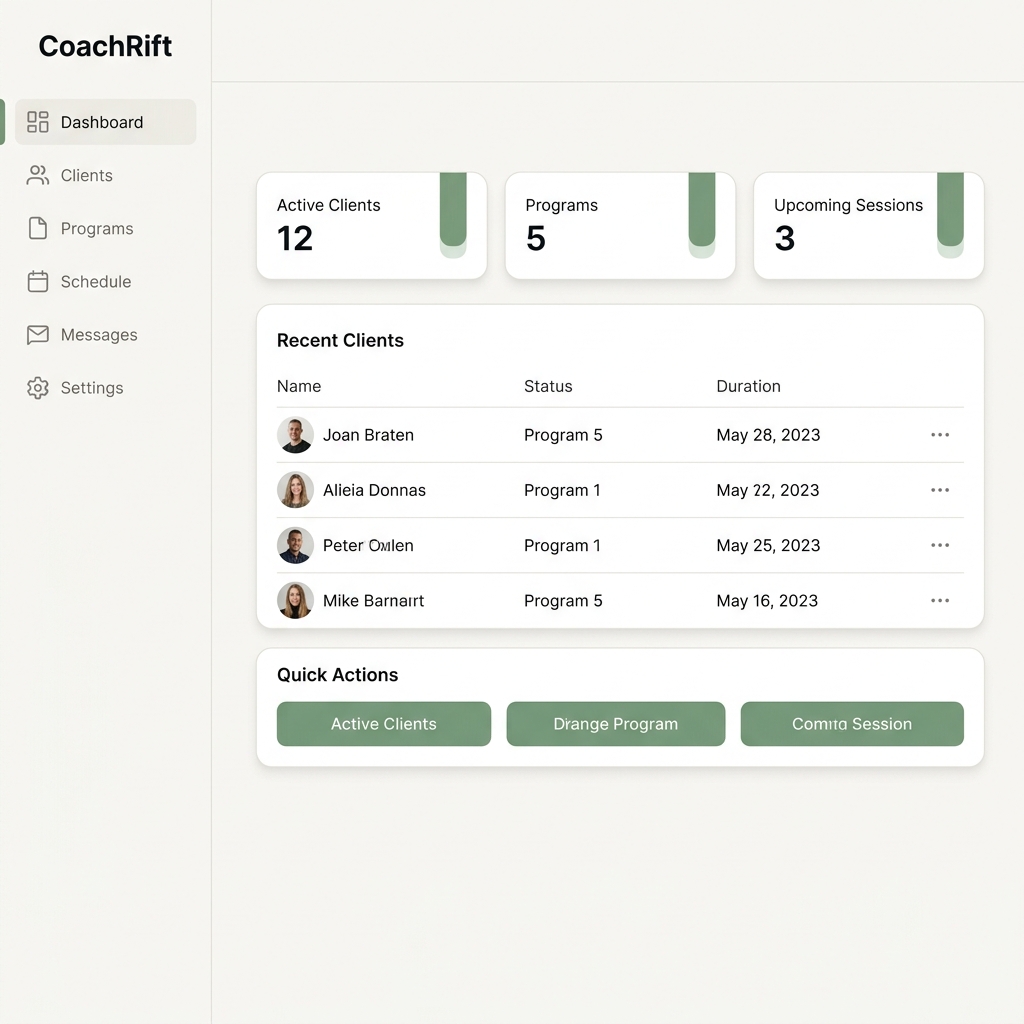The width and height of the screenshot is (1024, 1024).
Task: Select the name Peter Omlen
Action: pos(368,545)
